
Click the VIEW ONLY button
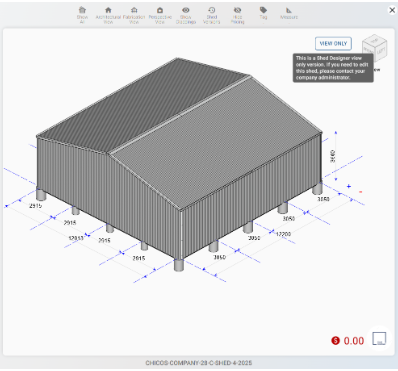(333, 43)
